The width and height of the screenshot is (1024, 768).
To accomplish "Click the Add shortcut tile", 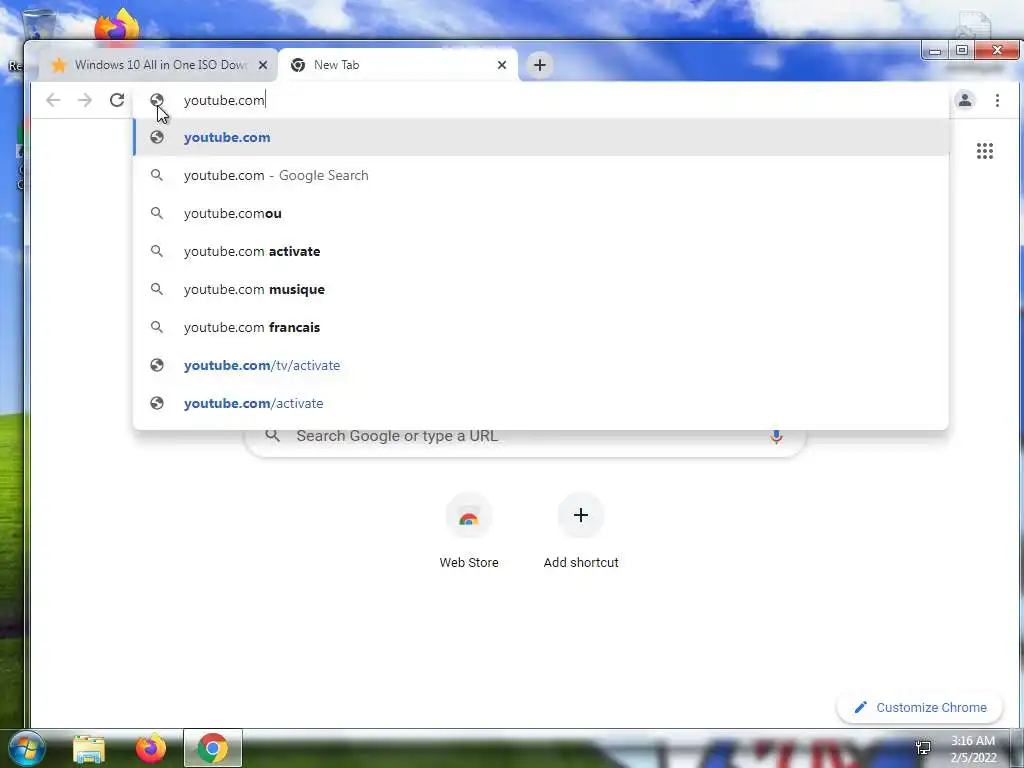I will coord(581,532).
